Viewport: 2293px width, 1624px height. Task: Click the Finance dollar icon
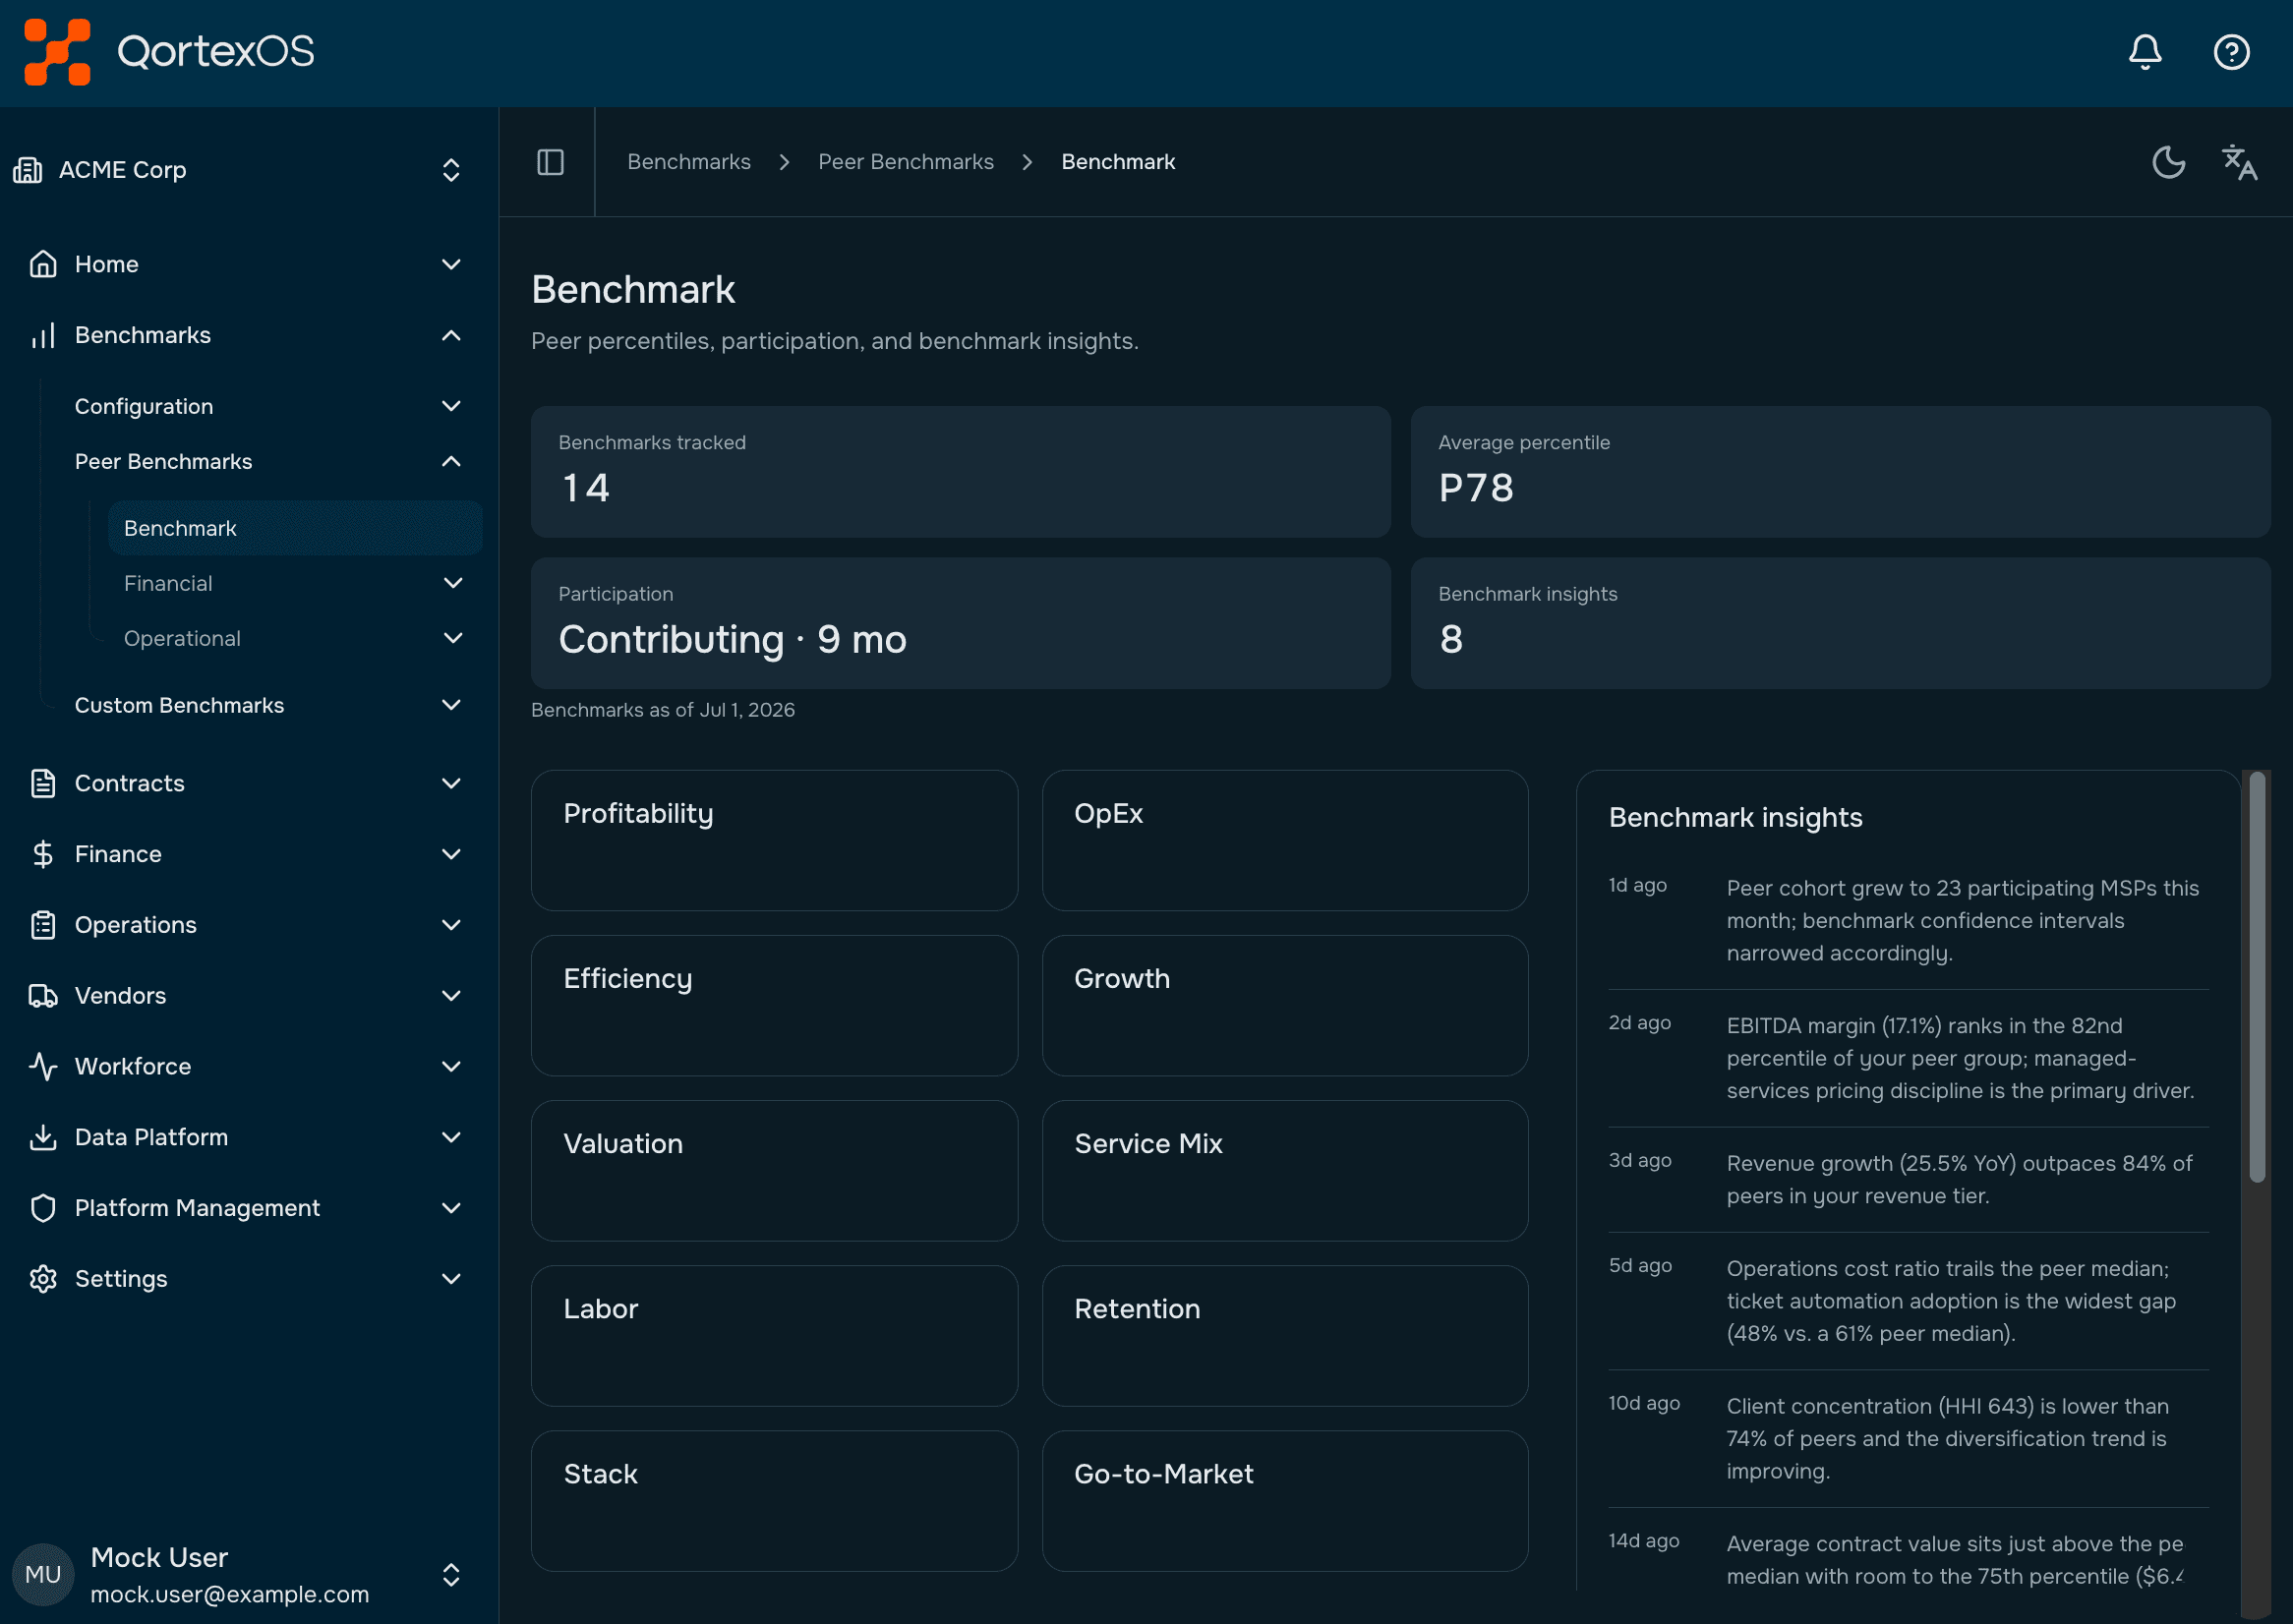tap(43, 854)
